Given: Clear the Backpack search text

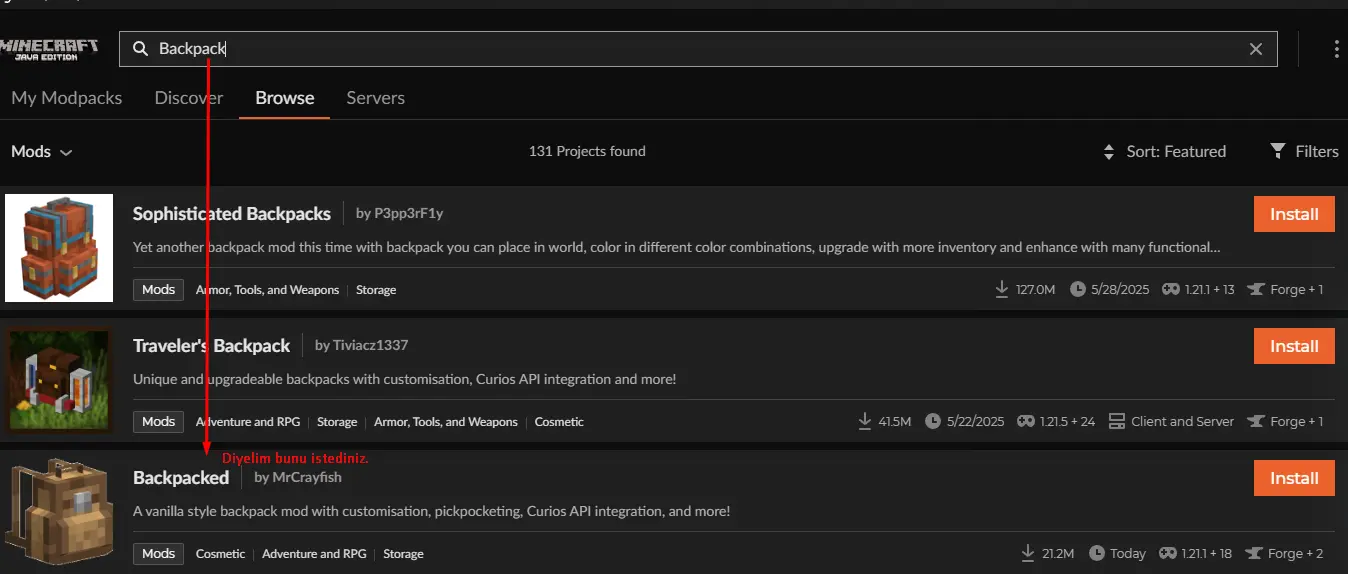Looking at the screenshot, I should (1256, 49).
